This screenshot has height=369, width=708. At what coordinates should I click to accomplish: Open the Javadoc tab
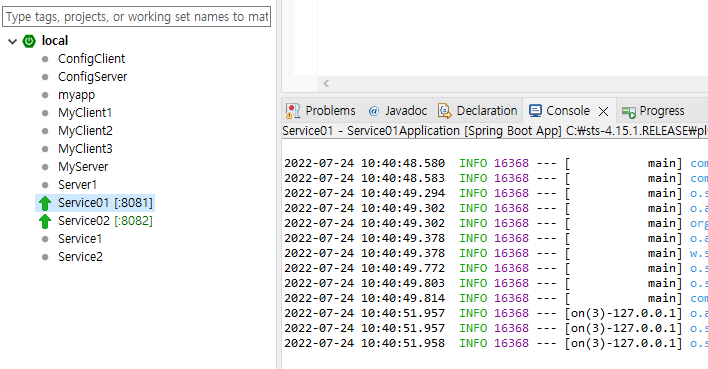coord(405,111)
